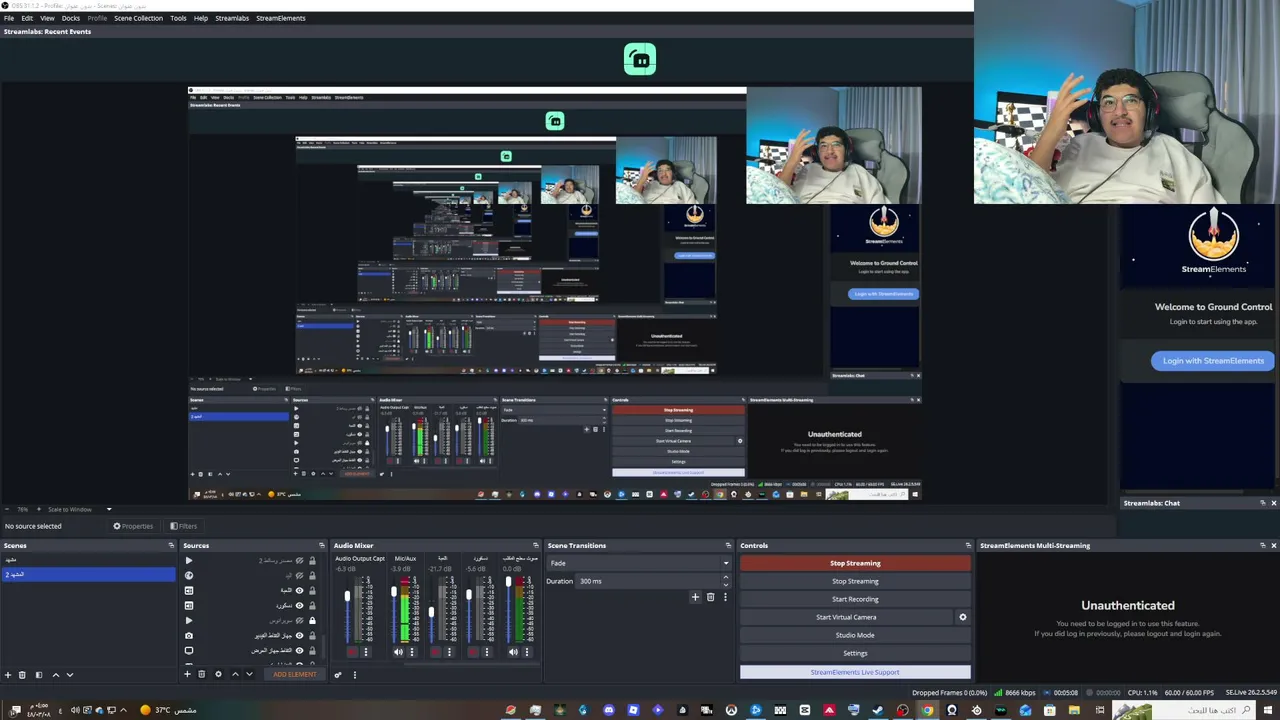Open transition properties three-dot menu
Image resolution: width=1280 pixels, height=720 pixels.
[x=725, y=597]
